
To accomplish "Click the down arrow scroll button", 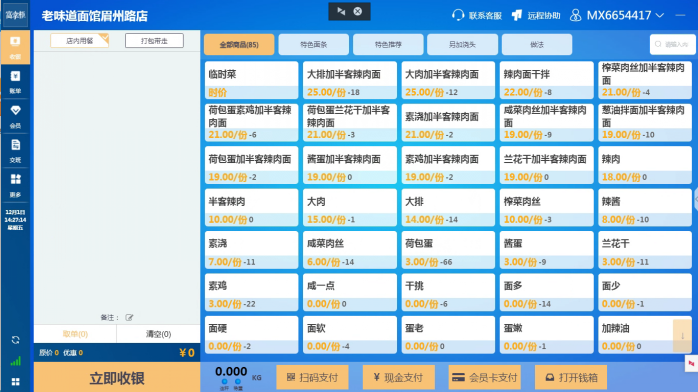I will [x=682, y=336].
